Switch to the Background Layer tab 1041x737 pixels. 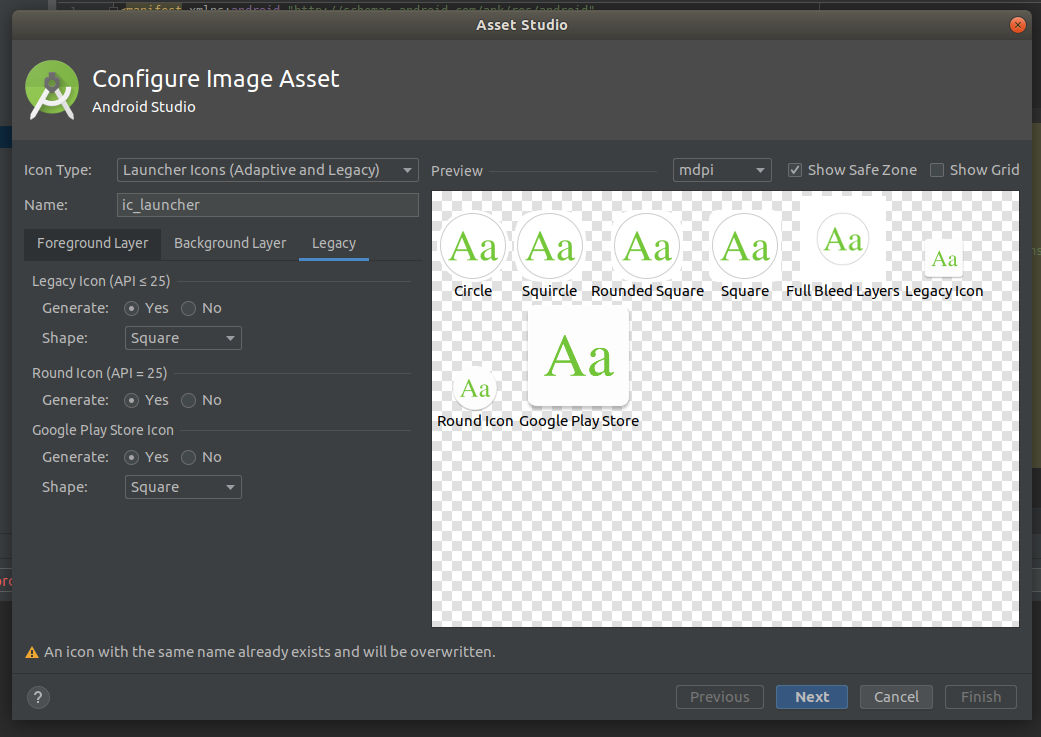229,243
